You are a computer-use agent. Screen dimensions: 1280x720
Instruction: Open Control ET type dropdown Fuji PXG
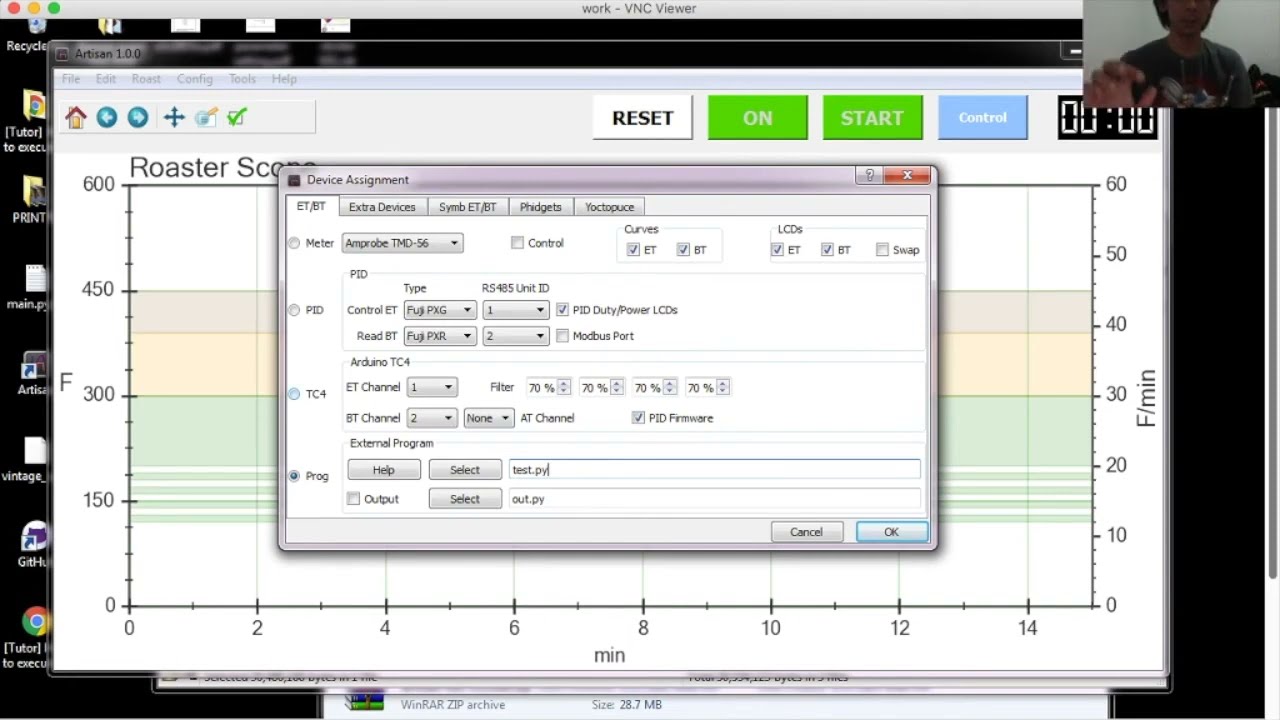pos(440,310)
